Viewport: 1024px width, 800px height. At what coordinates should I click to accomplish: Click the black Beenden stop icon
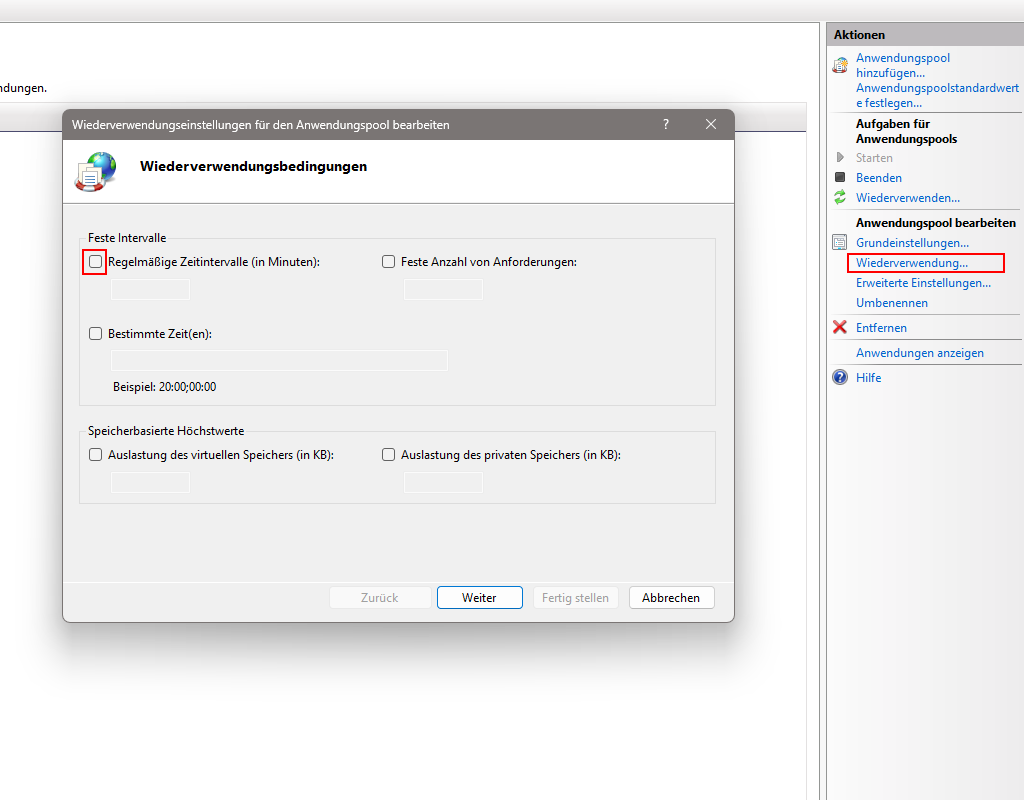click(x=840, y=178)
